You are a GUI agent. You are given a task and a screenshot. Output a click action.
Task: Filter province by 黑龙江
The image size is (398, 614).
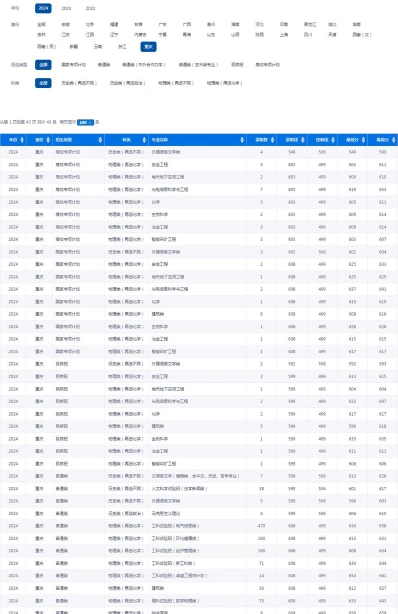[x=310, y=24]
